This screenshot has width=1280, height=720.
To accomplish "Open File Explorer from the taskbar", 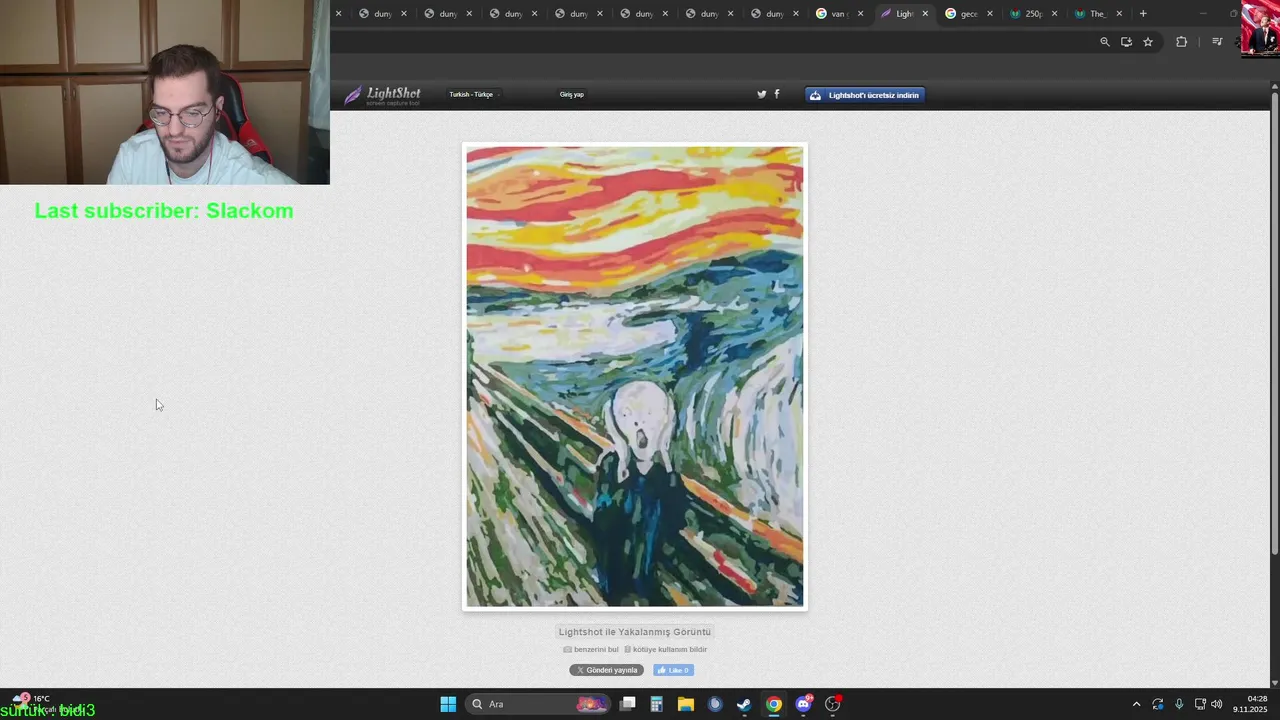I will coord(686,704).
